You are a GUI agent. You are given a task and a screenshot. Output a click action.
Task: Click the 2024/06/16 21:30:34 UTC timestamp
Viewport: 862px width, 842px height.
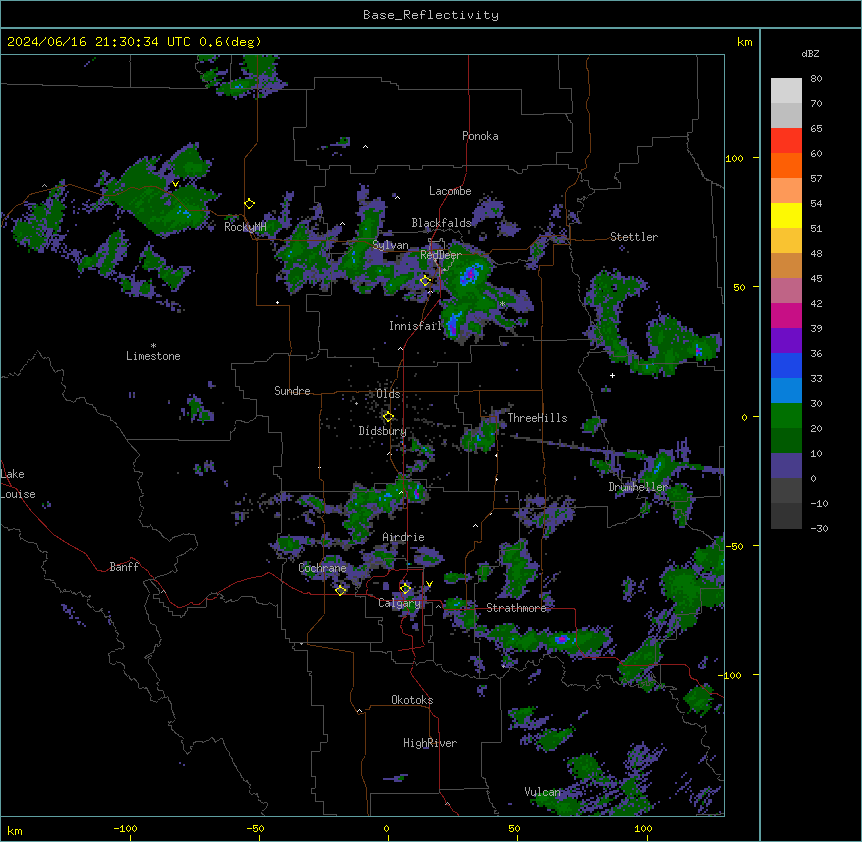tap(99, 42)
